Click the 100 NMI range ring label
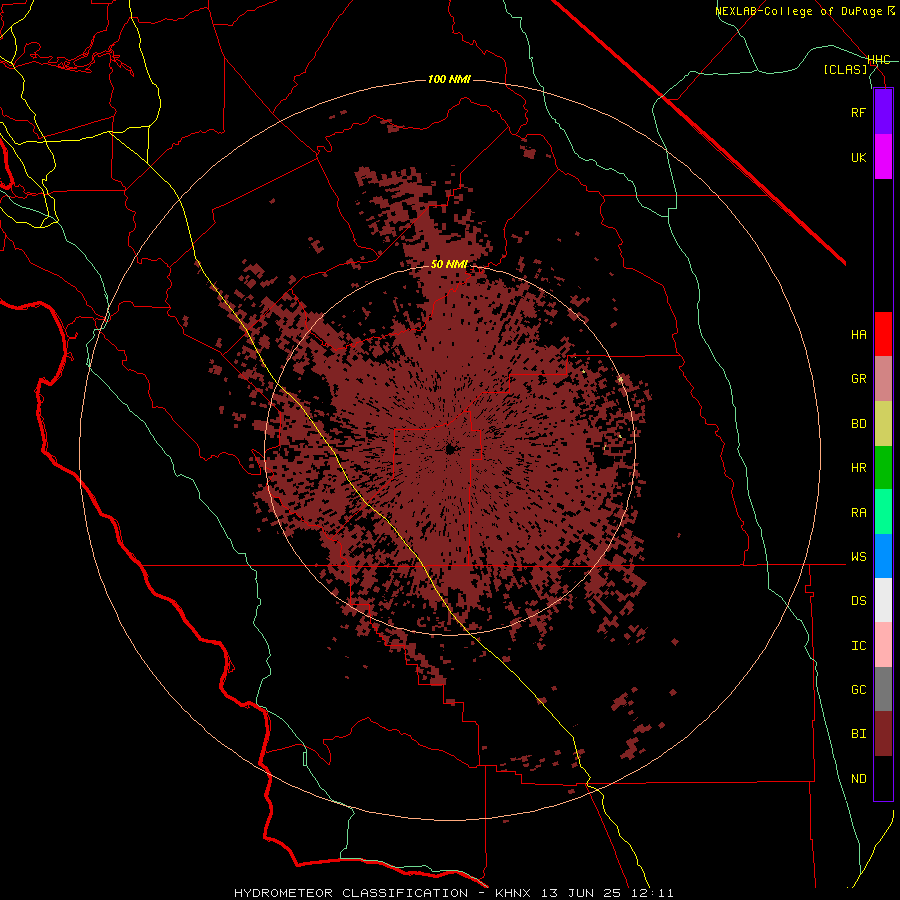The image size is (900, 900). (x=449, y=79)
